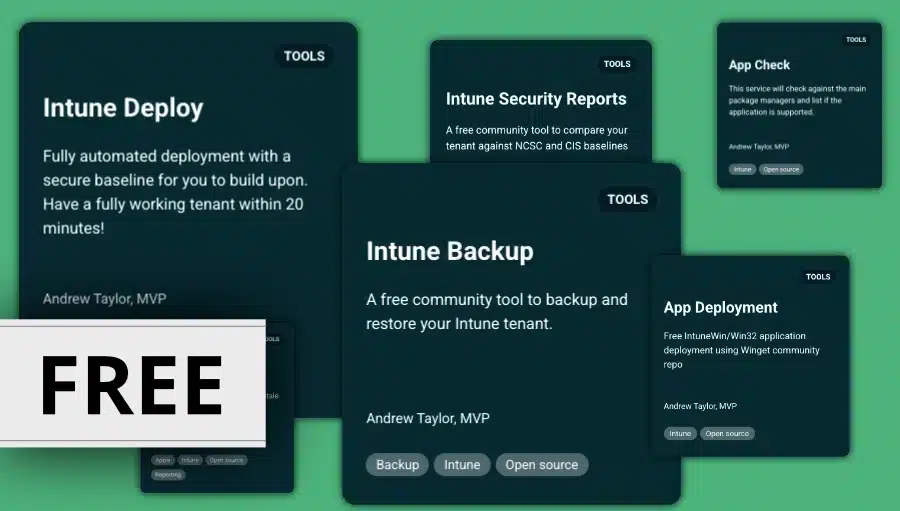
Task: Click the TOOLS badge on Intune Security Reports
Action: click(x=617, y=64)
